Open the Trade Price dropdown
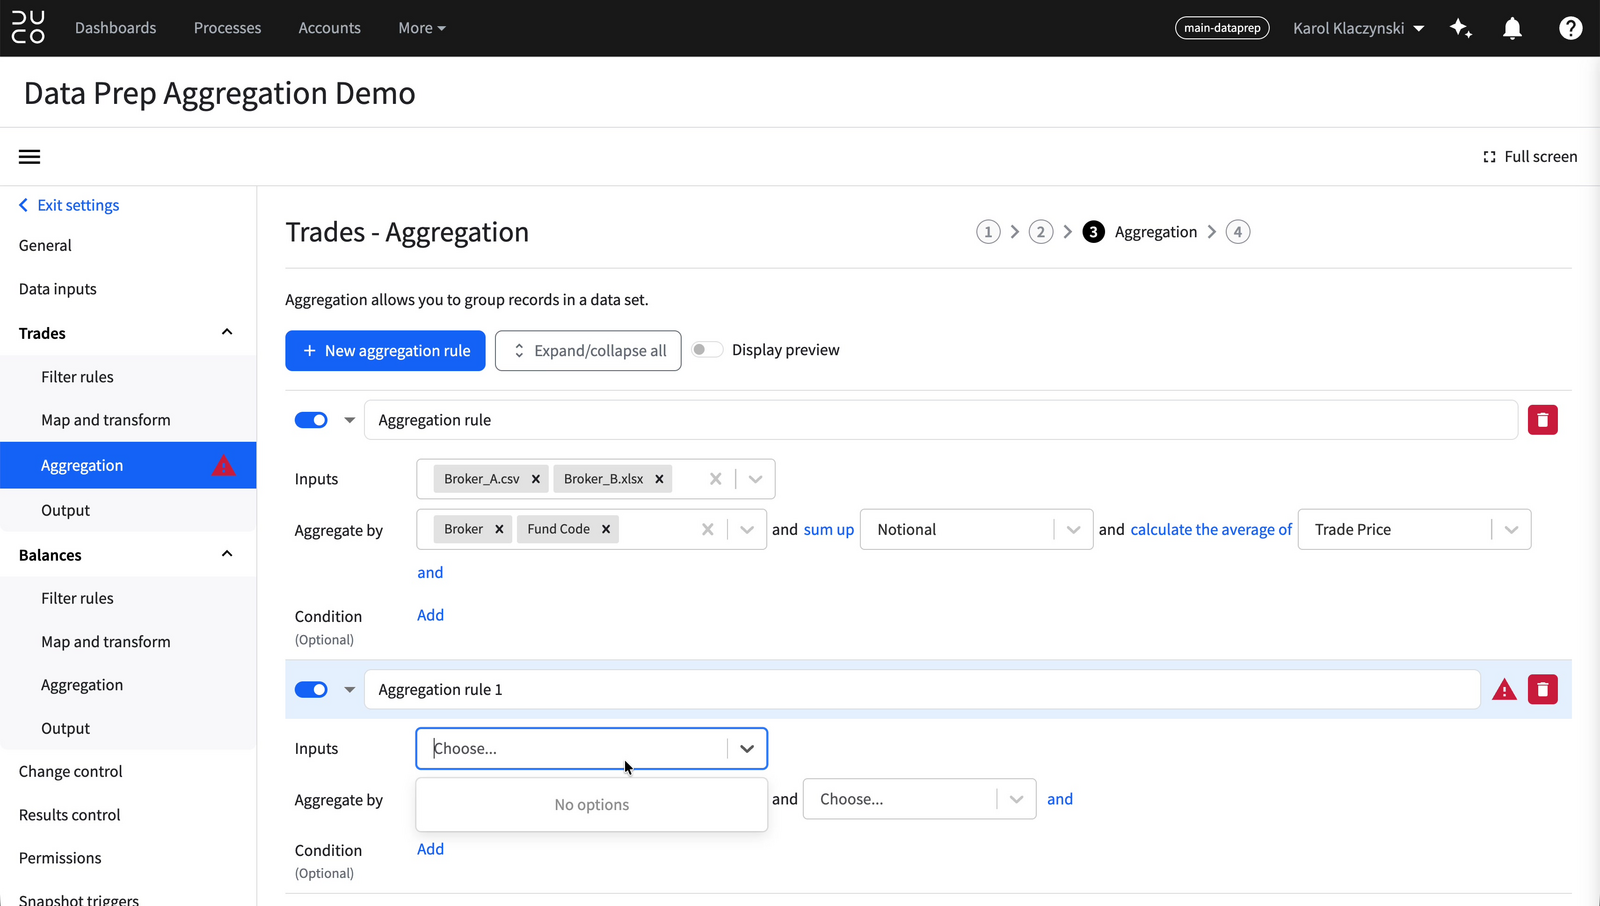This screenshot has height=906, width=1600. coord(1414,529)
